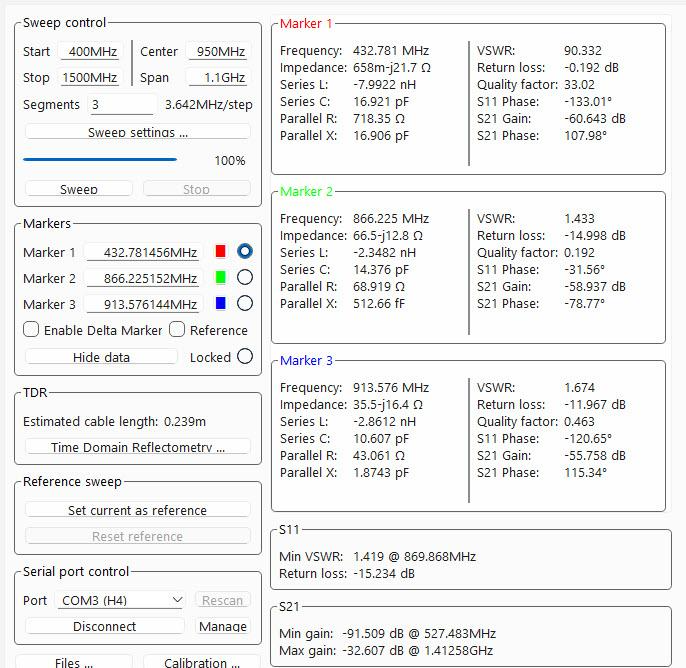
Task: Select Marker 1 radio button
Action: pyautogui.click(x=245, y=251)
